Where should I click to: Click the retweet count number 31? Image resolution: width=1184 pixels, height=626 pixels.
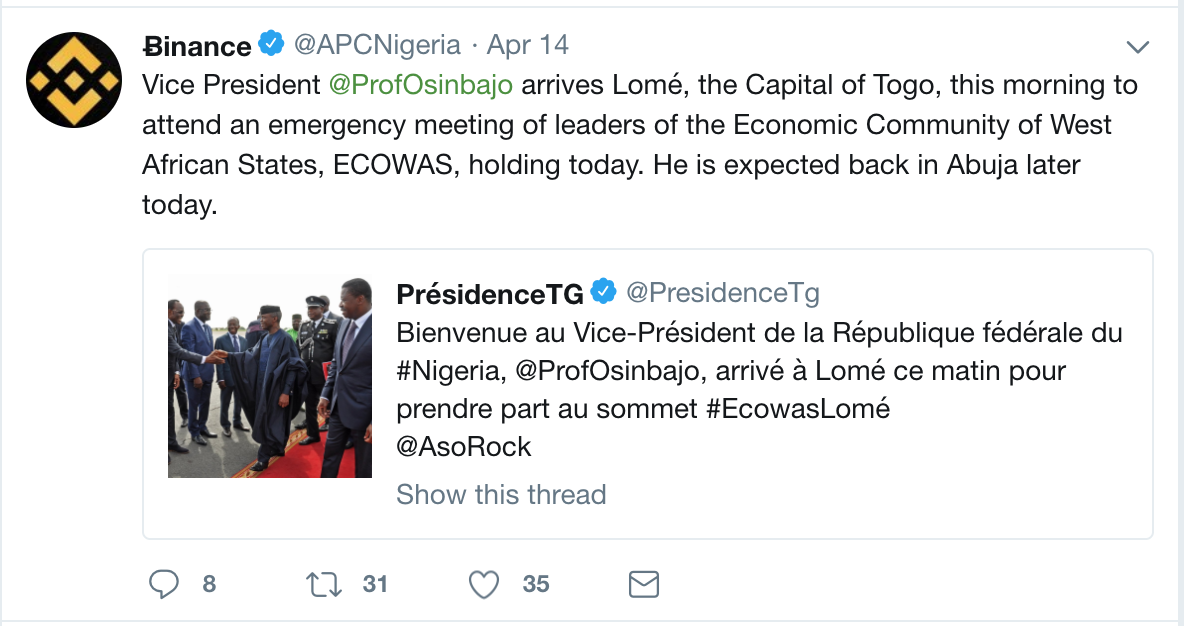(x=375, y=583)
